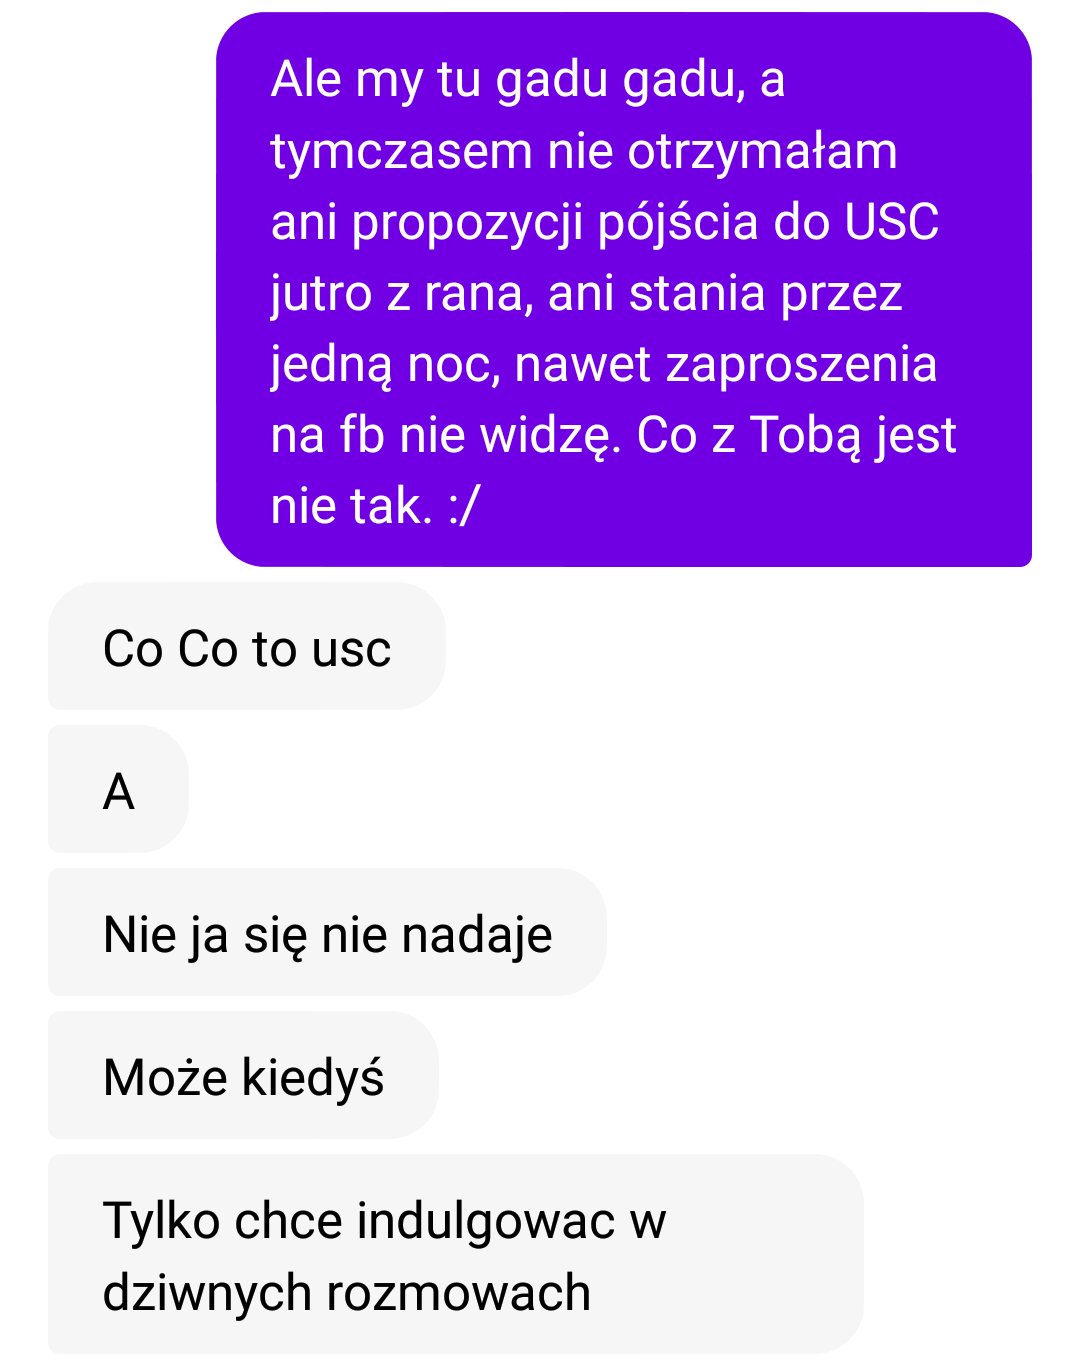The width and height of the screenshot is (1080, 1369).
Task: Select the "Co Co to usc" message
Action: 247,647
